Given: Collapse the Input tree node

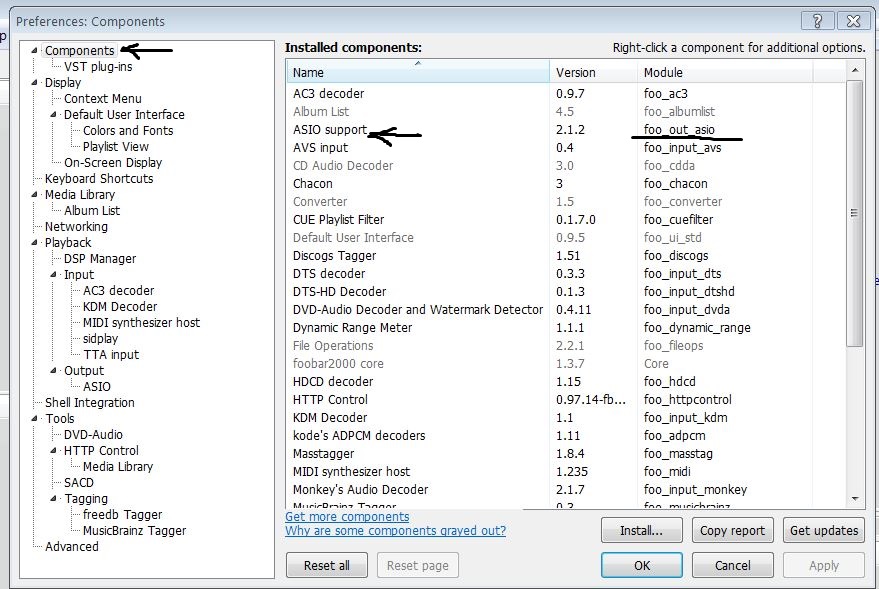Looking at the screenshot, I should click(x=53, y=275).
